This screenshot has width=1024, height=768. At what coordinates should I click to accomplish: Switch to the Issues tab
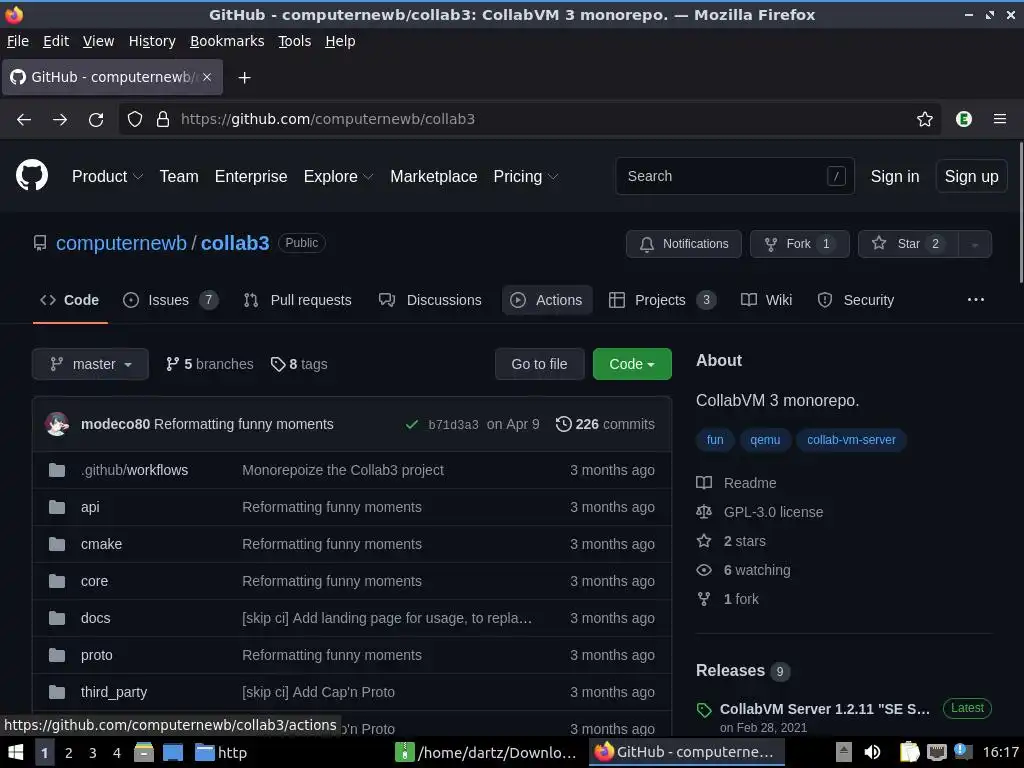click(170, 300)
